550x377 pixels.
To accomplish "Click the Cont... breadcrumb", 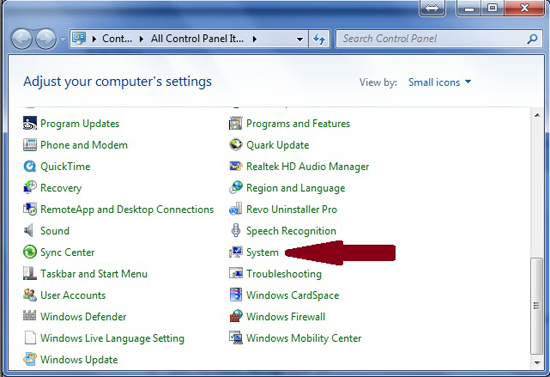I will point(117,39).
